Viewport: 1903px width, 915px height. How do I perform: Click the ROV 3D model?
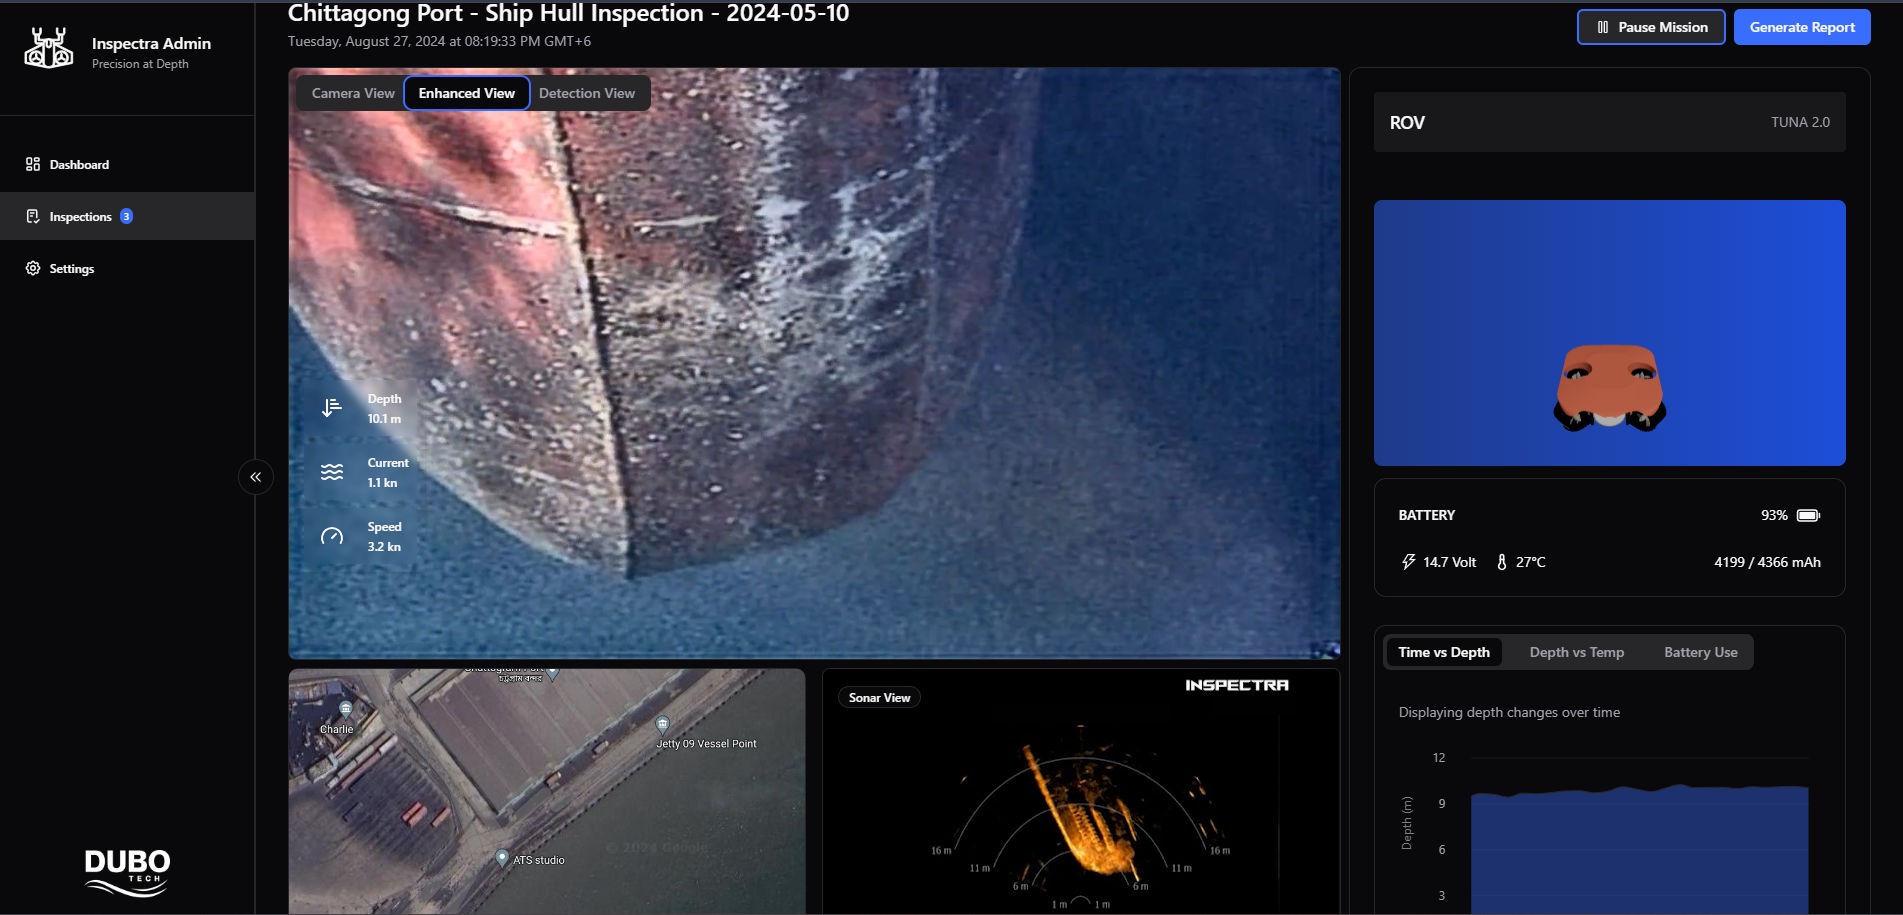pyautogui.click(x=1610, y=388)
